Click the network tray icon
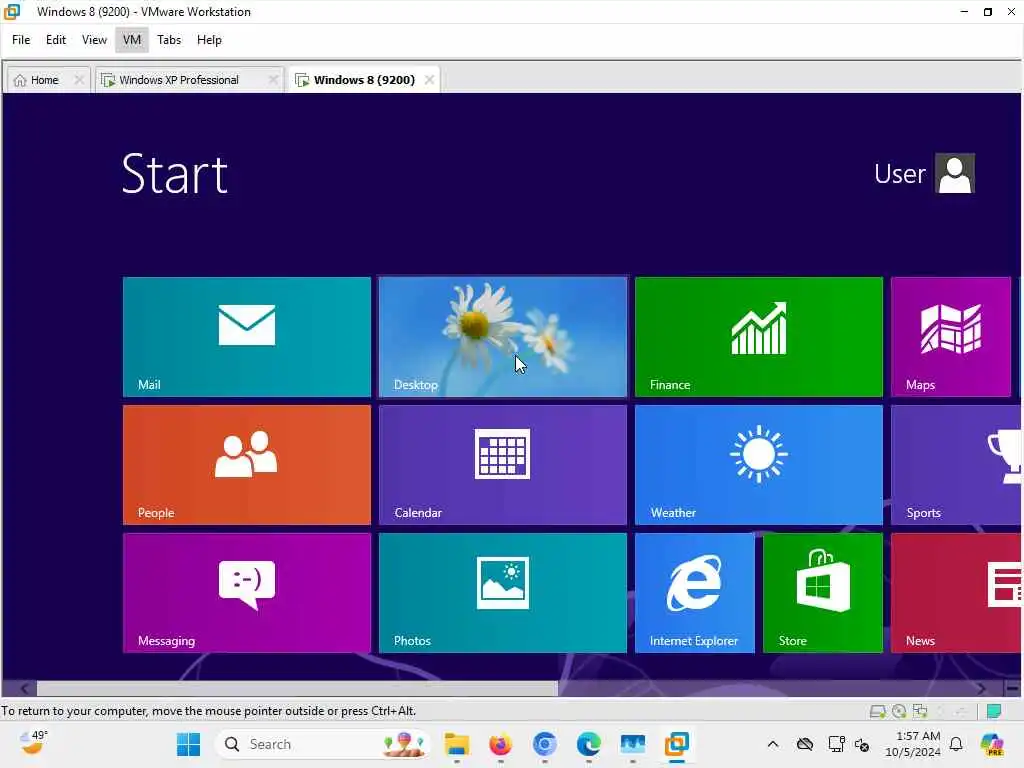This screenshot has height=768, width=1024. 836,744
